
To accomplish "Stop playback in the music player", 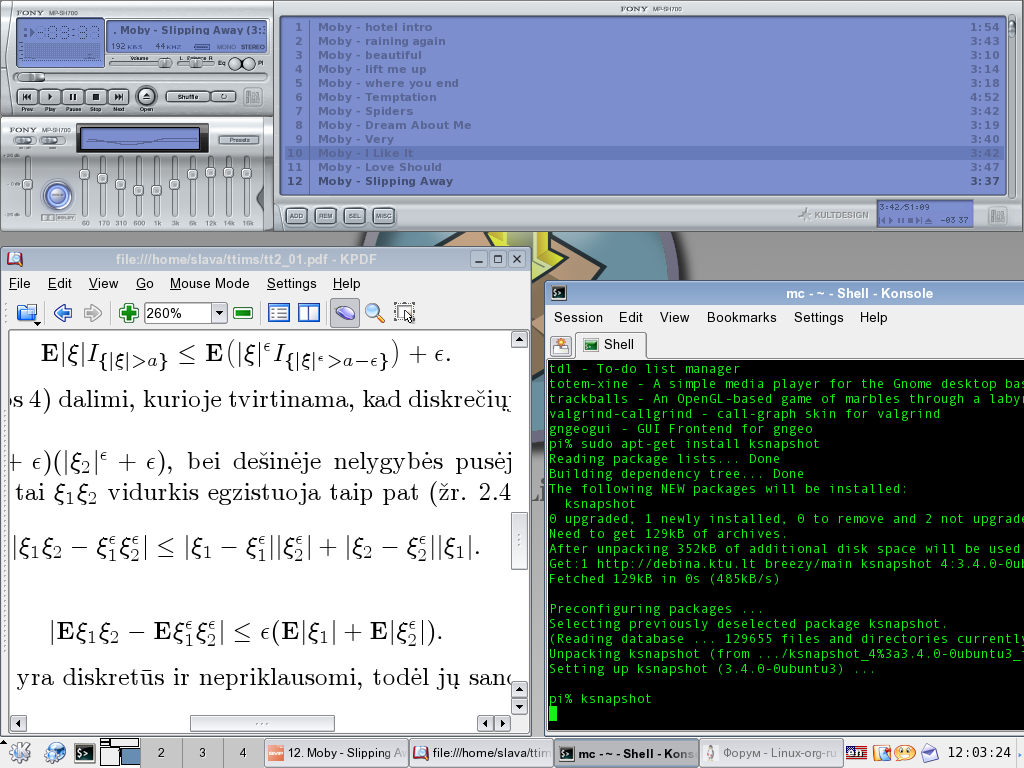I will 95,97.
